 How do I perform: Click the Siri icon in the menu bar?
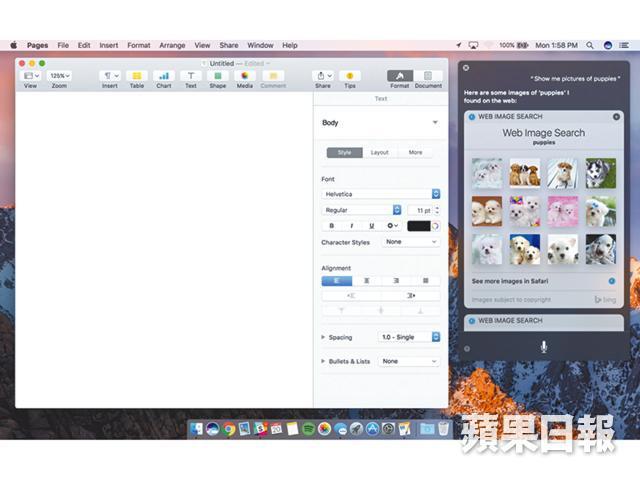[x=608, y=45]
